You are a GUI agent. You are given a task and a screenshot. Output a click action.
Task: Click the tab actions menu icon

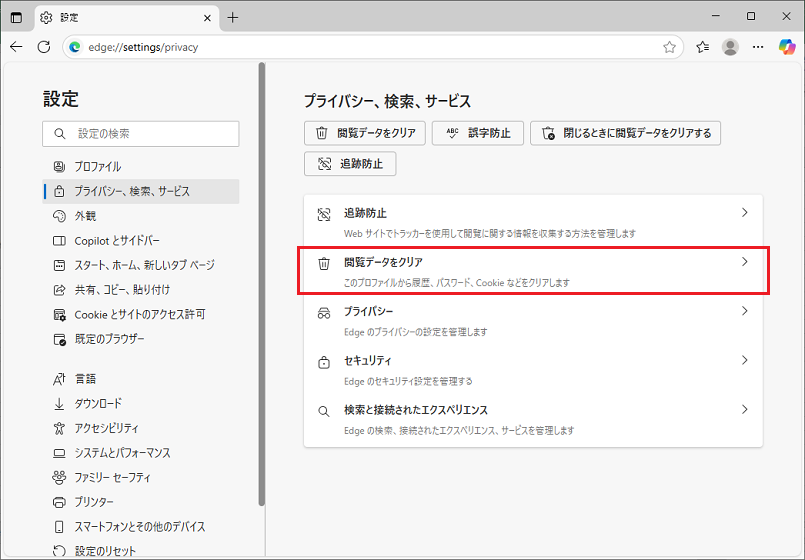[x=16, y=17]
